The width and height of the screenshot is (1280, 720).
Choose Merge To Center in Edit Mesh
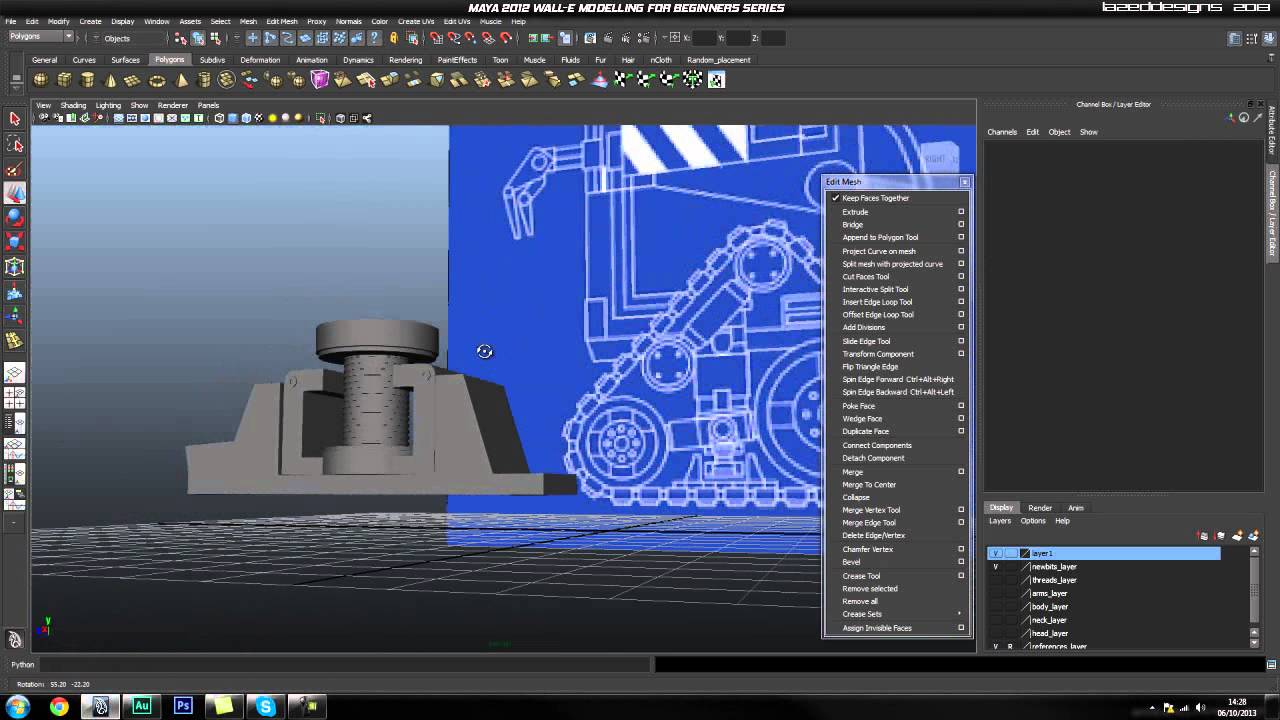tap(869, 485)
